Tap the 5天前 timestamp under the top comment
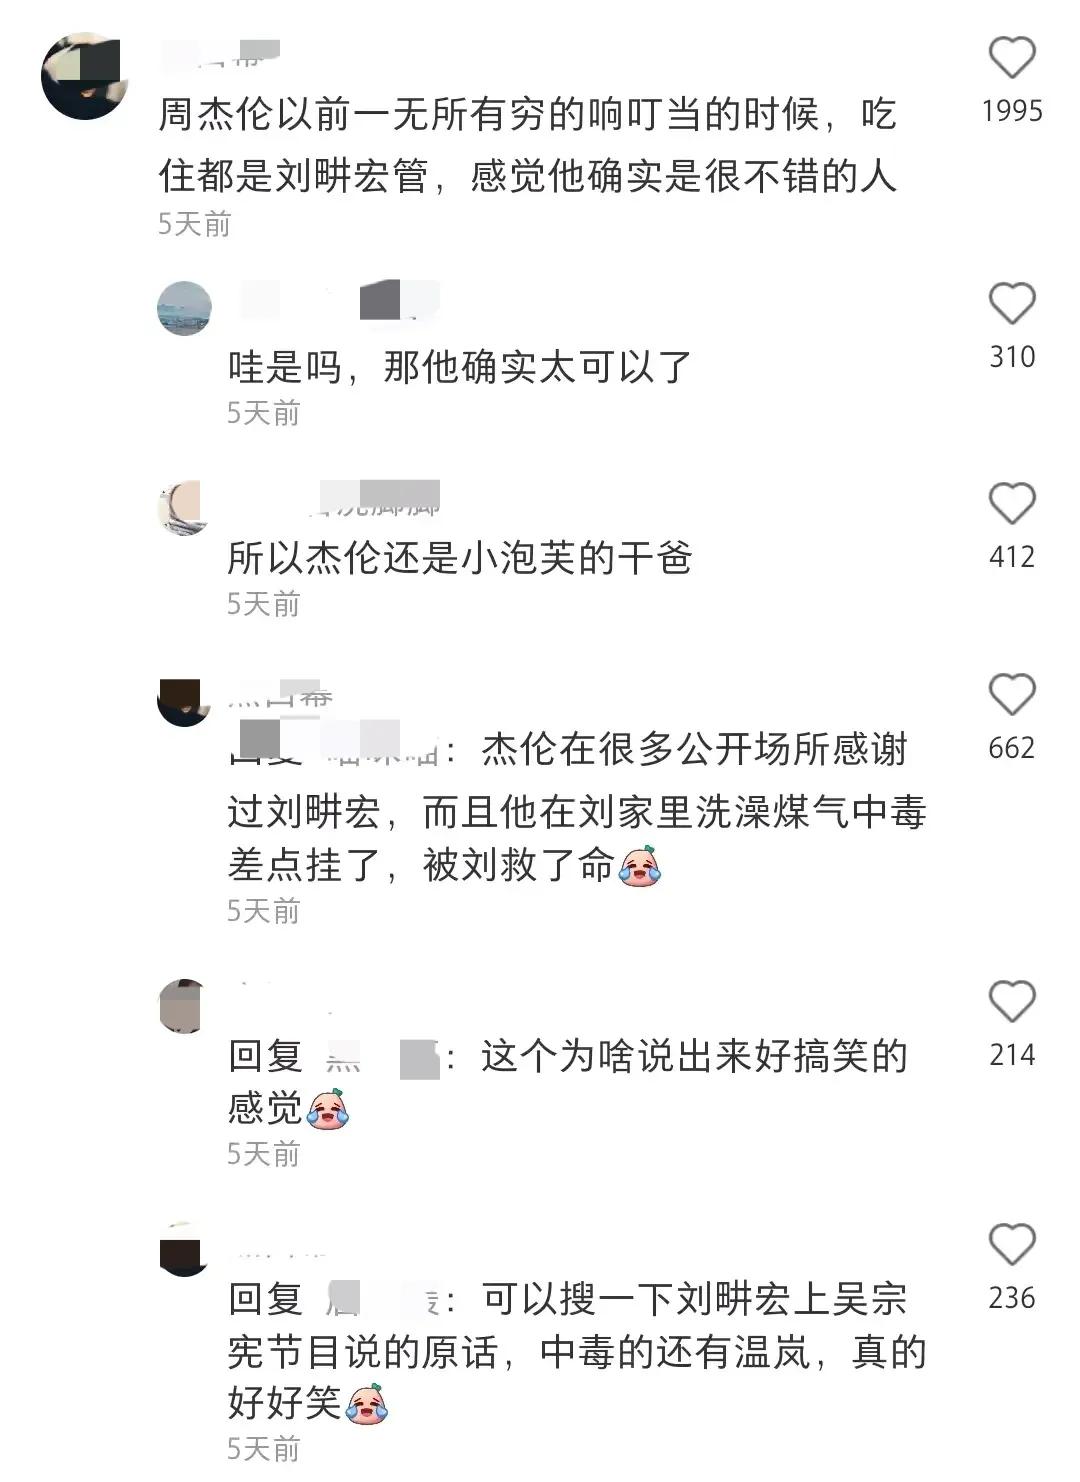The height and width of the screenshot is (1482, 1080). 194,224
